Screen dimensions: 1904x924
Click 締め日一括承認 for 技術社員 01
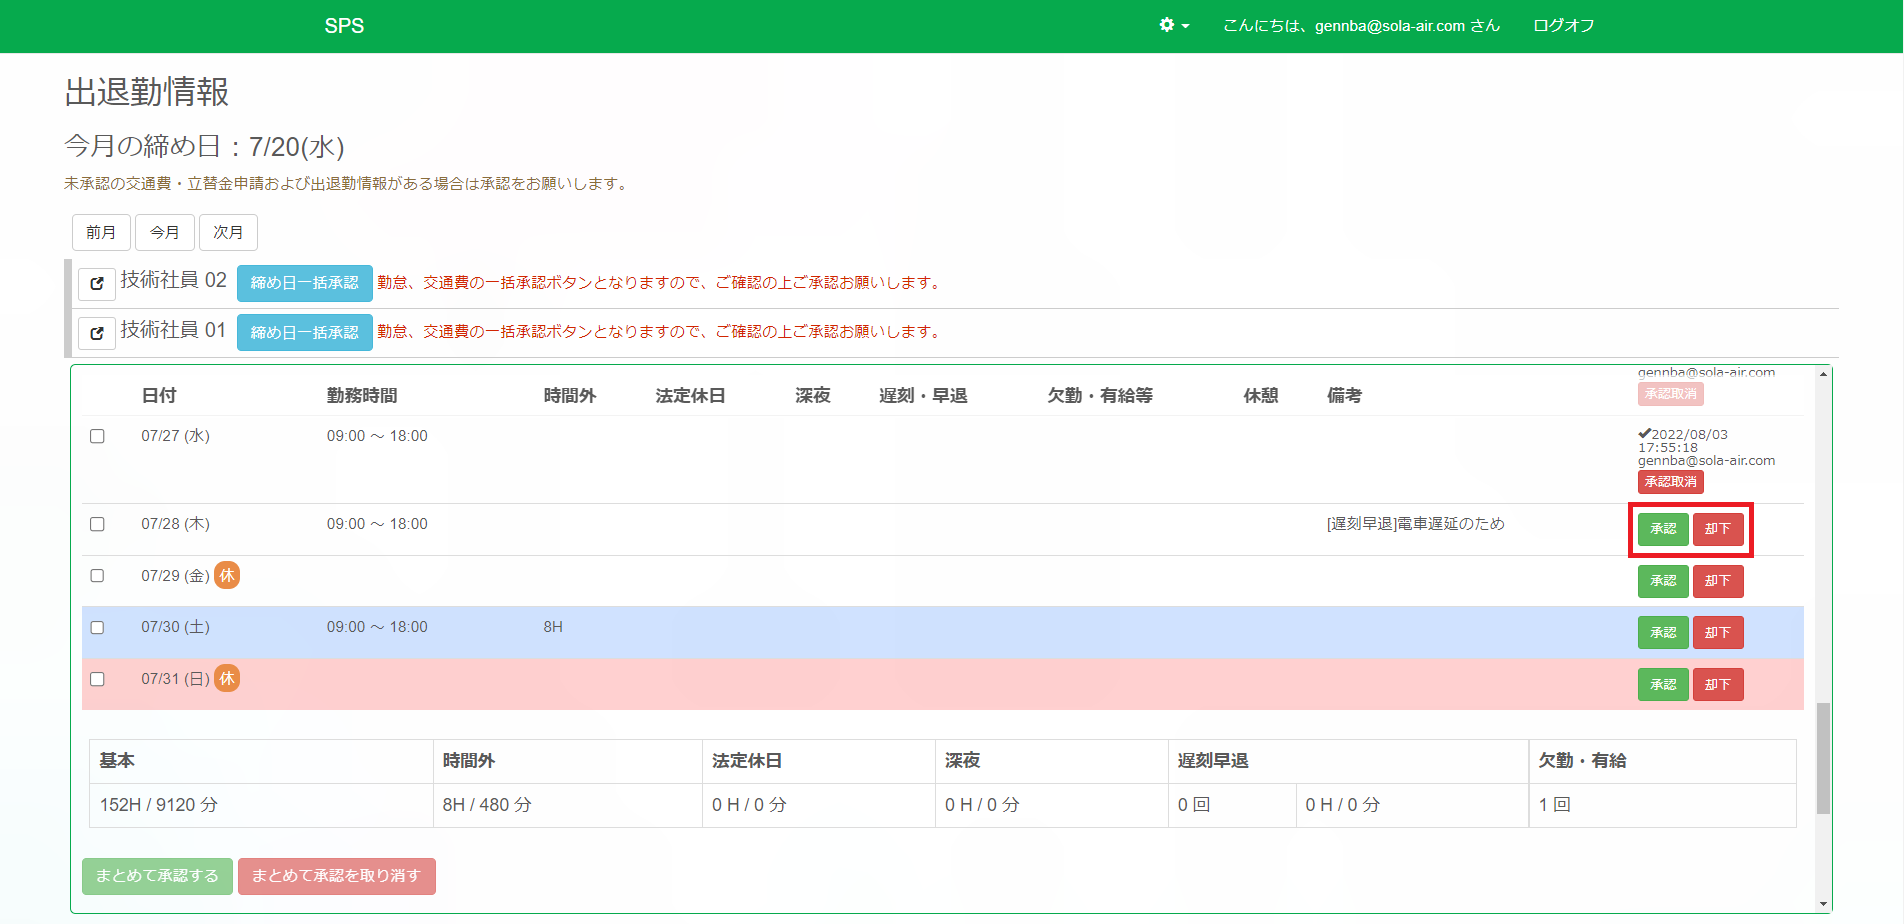click(304, 332)
